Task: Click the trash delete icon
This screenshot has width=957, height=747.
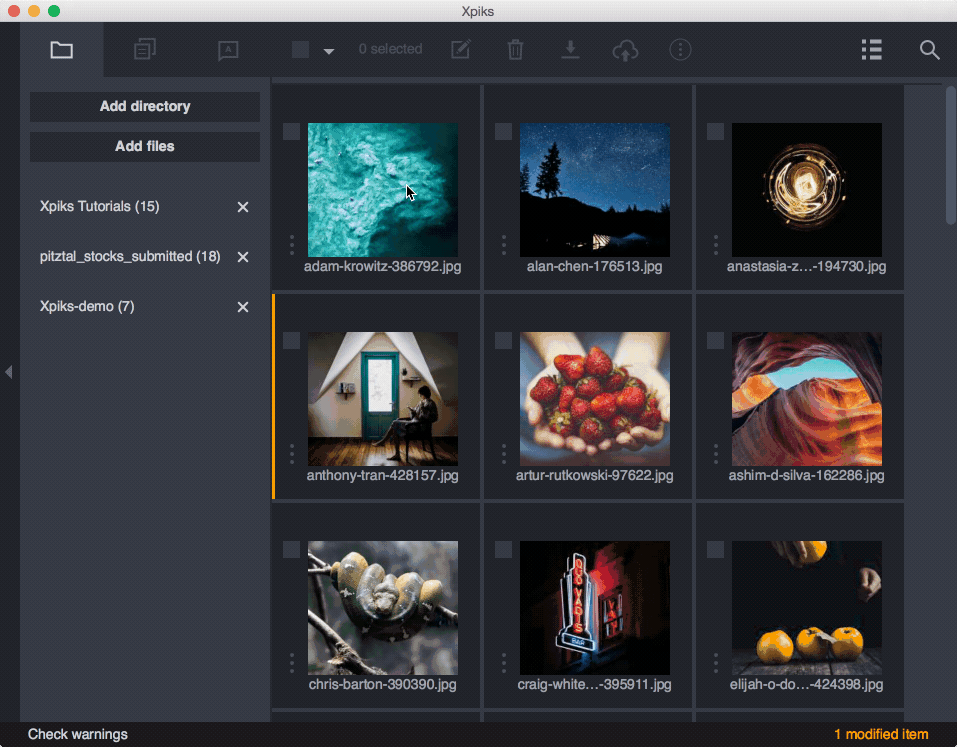Action: click(x=515, y=49)
